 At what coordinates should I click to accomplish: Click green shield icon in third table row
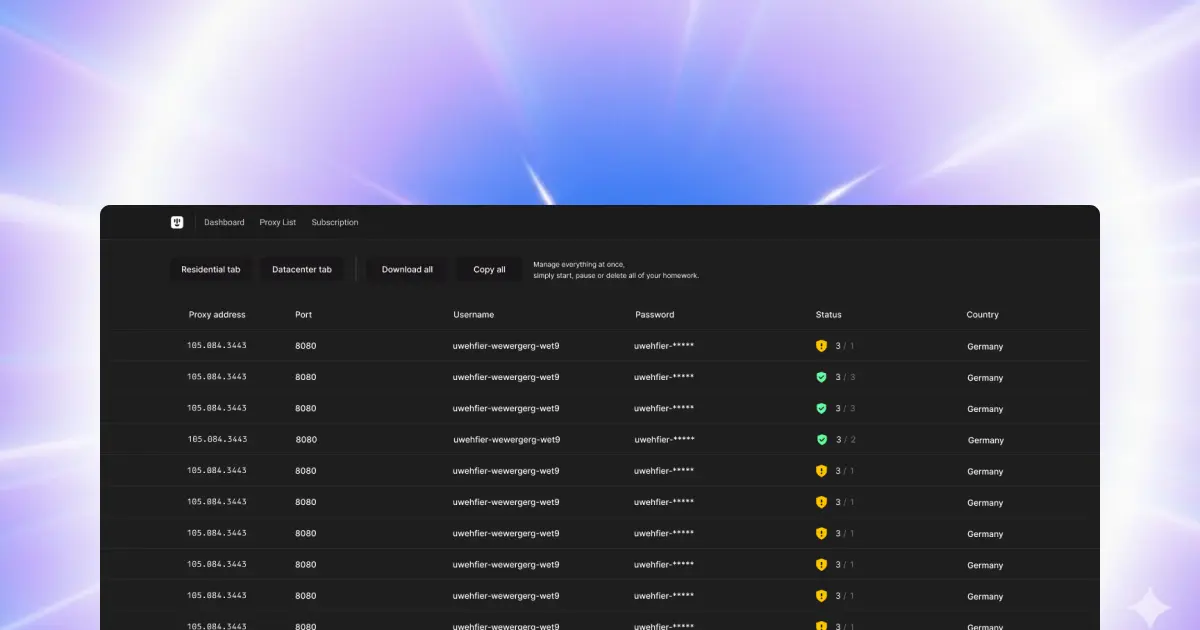click(821, 408)
